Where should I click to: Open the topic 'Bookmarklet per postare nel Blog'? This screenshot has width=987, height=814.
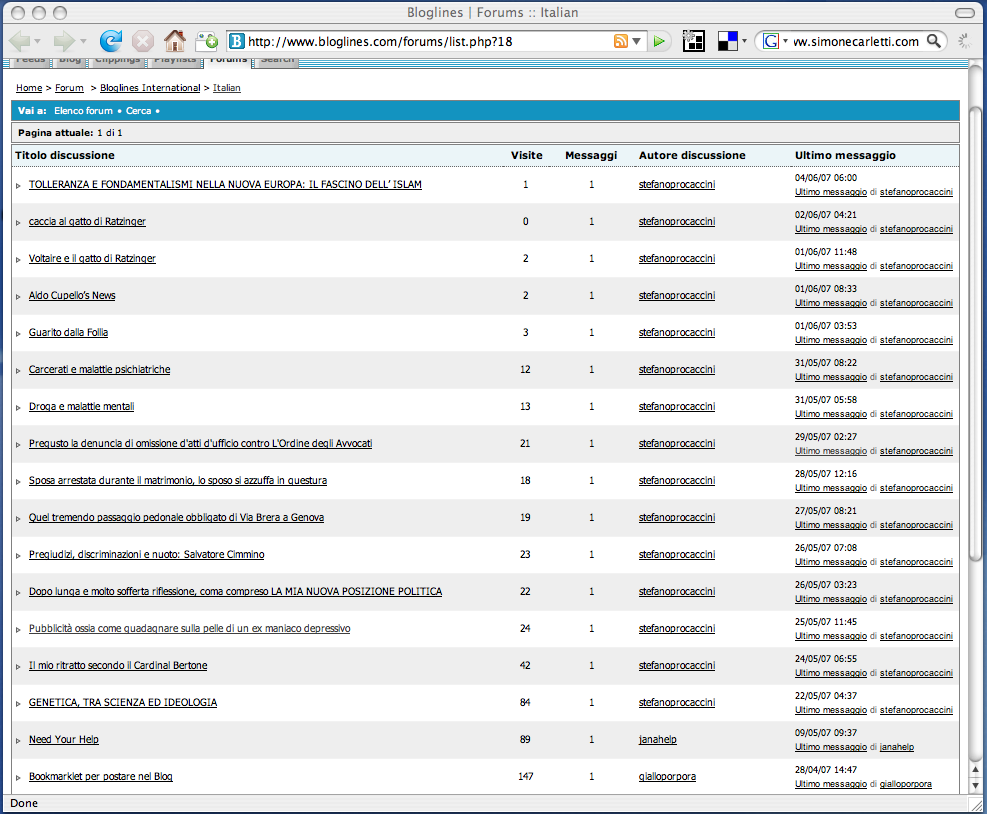(101, 777)
